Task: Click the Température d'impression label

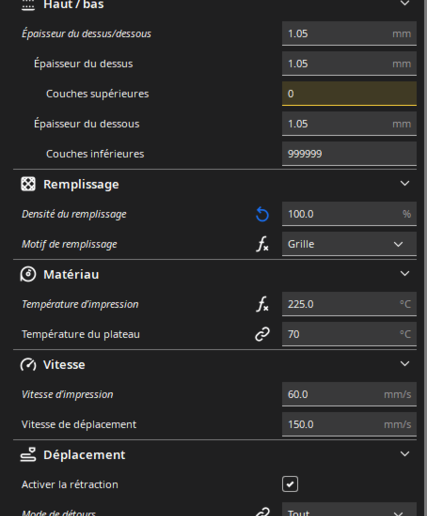Action: (x=80, y=304)
